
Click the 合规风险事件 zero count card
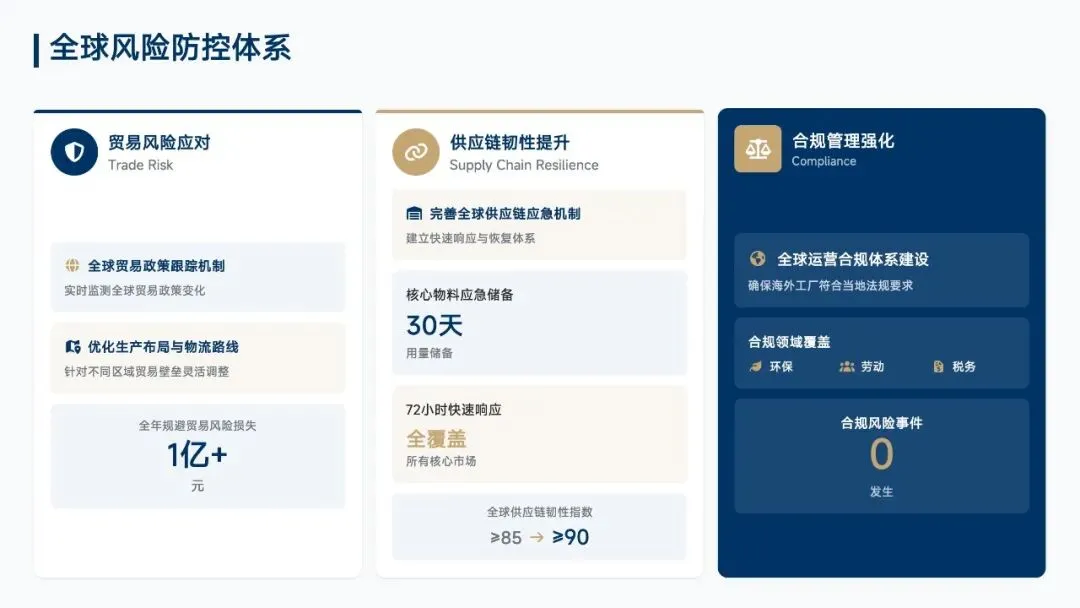881,456
